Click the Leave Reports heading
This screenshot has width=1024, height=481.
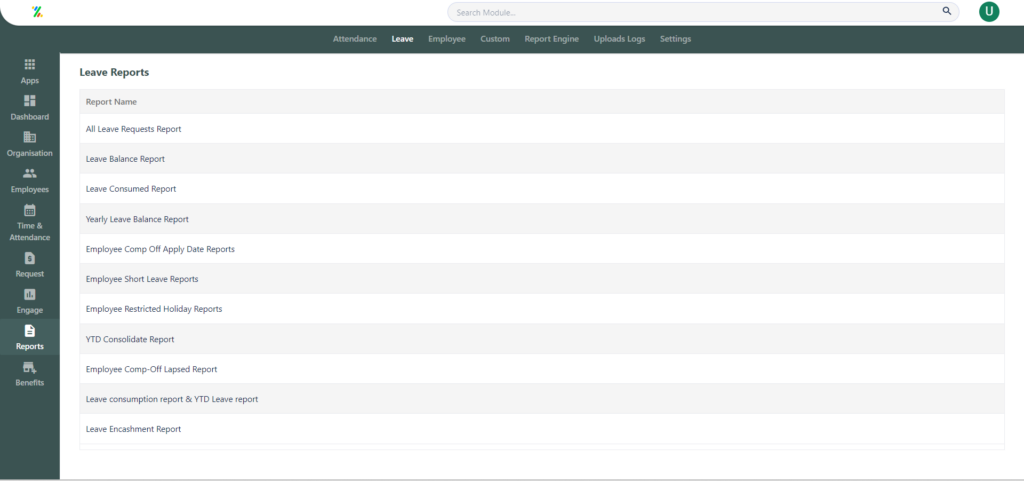(114, 72)
